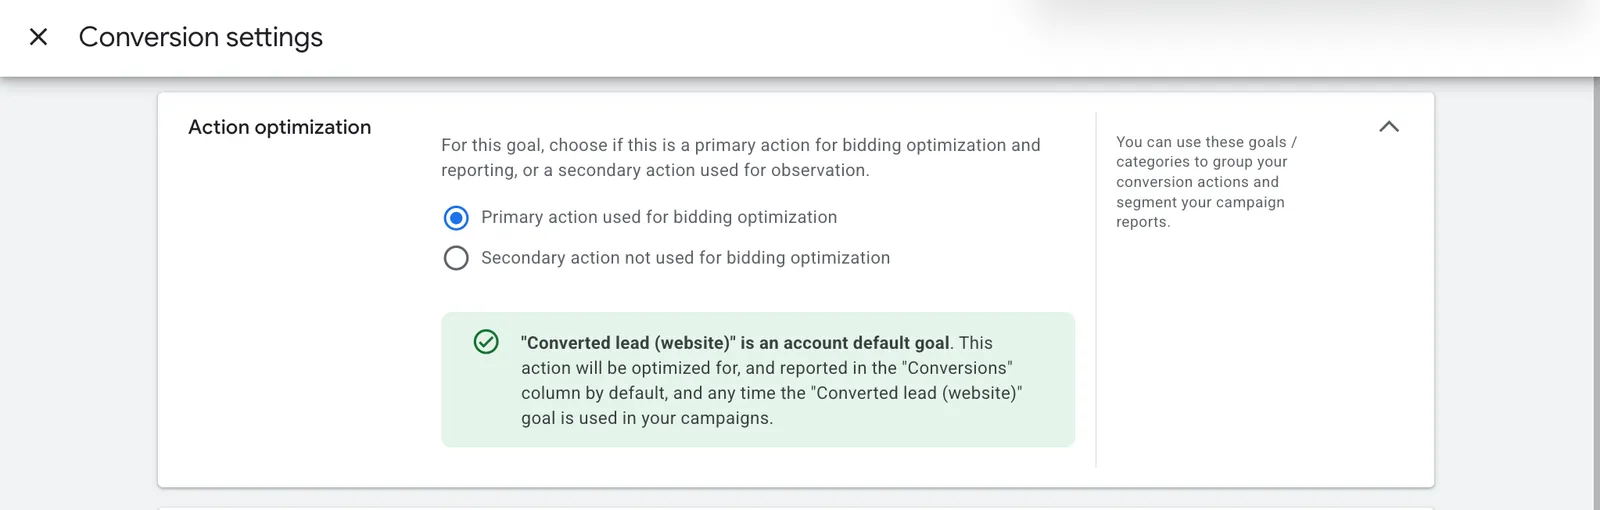Click "Secondary action not used for bidding optimization" label
1600x510 pixels.
point(685,257)
